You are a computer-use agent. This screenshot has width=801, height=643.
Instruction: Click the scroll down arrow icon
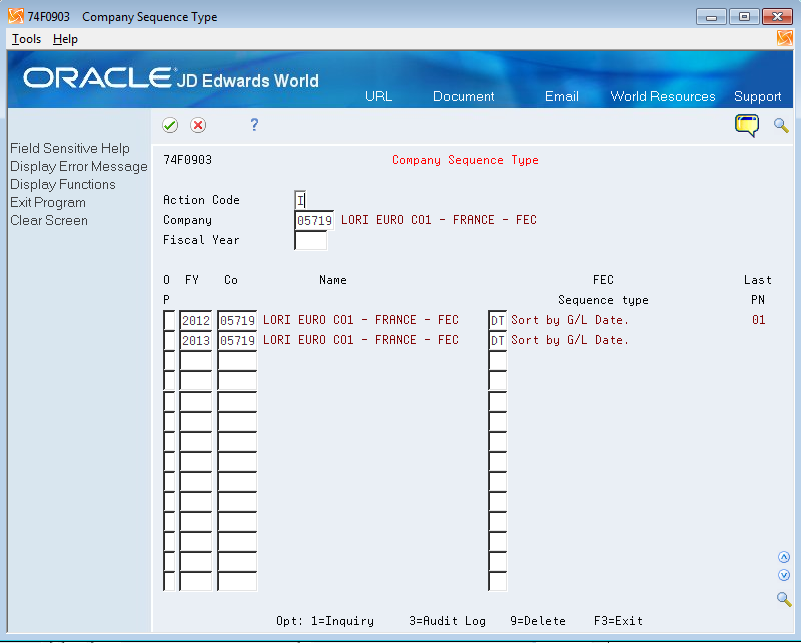coord(784,575)
